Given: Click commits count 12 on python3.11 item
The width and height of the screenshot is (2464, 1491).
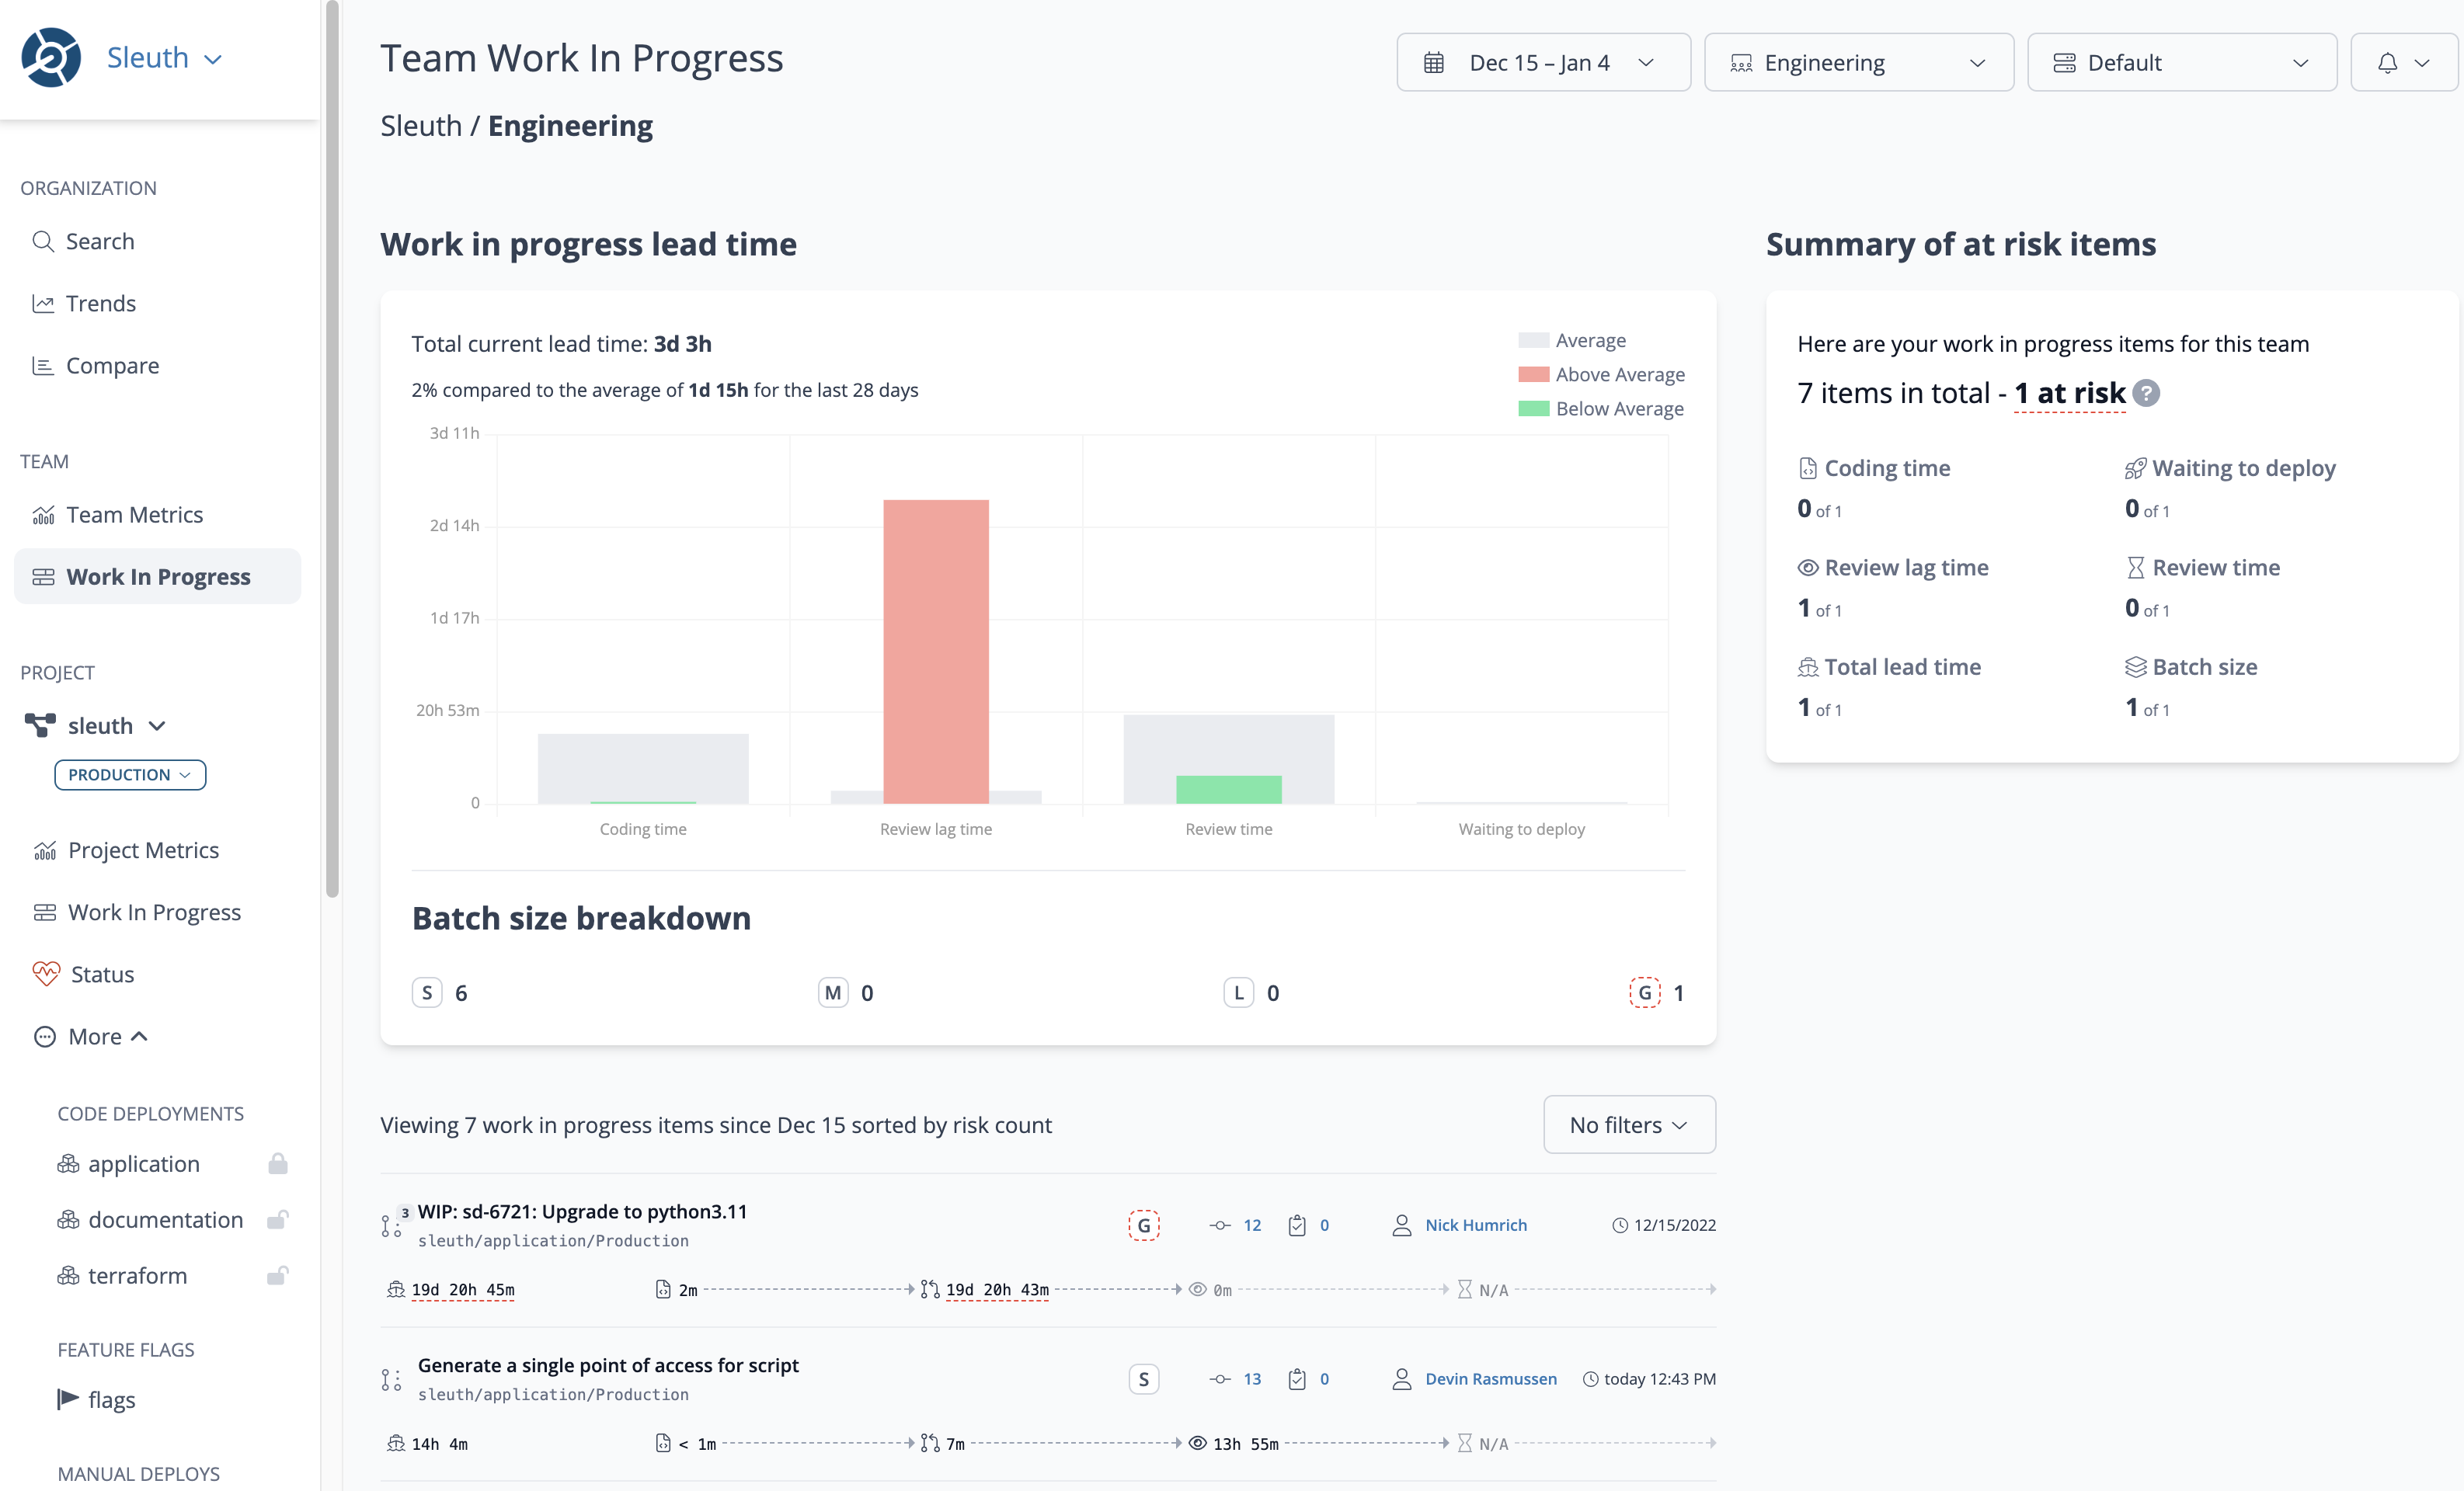Looking at the screenshot, I should pos(1252,1225).
